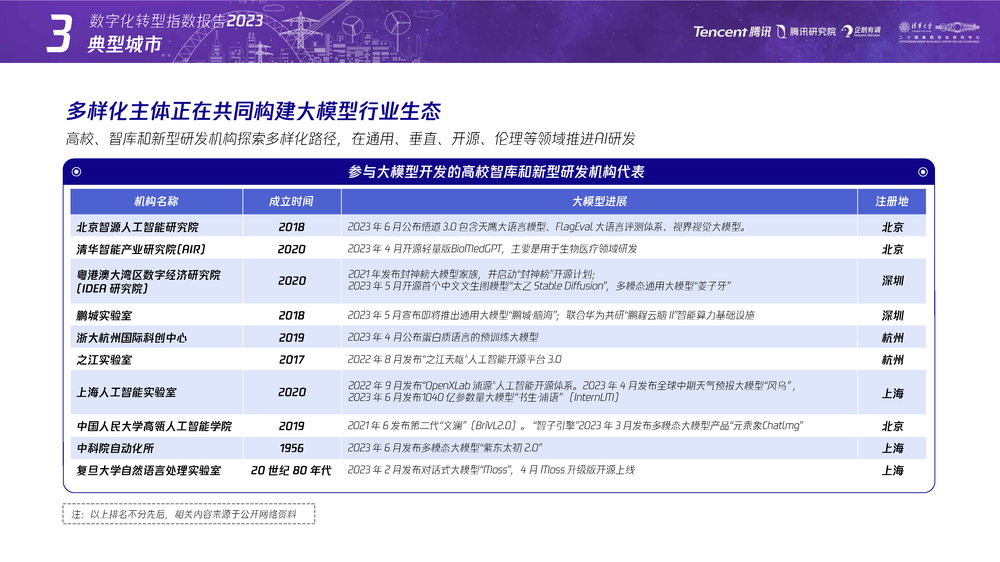Click year 2019 in the 浙大杭州 row

pyautogui.click(x=291, y=337)
